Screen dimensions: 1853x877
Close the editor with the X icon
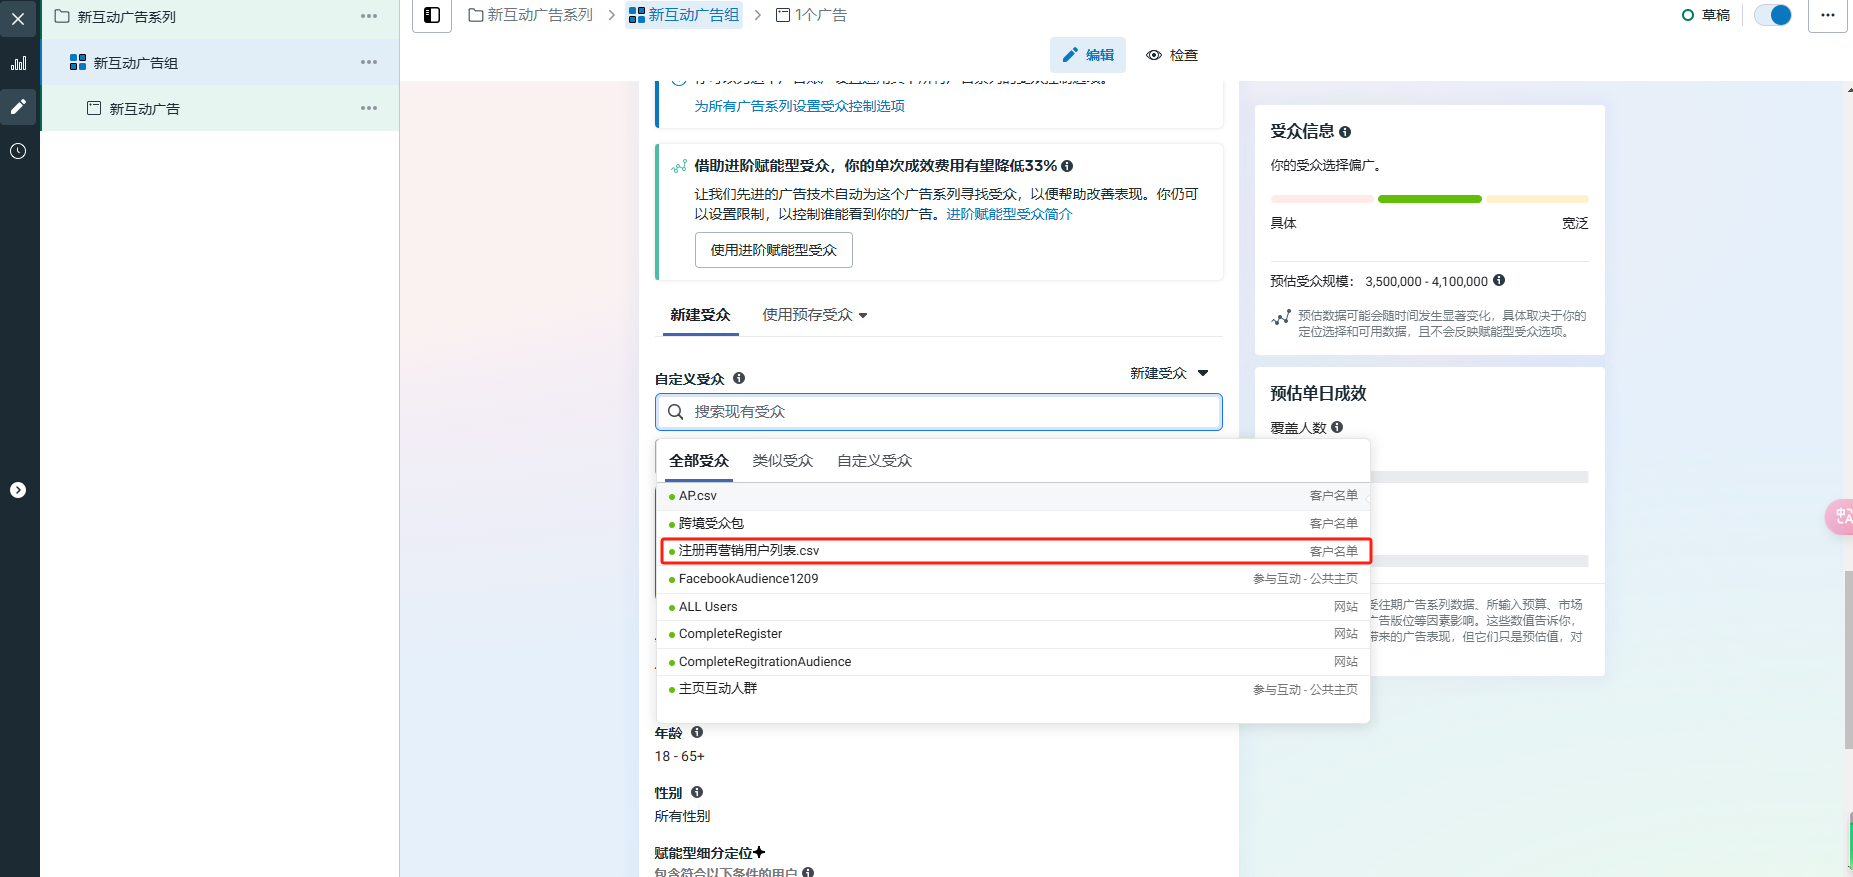pyautogui.click(x=18, y=19)
